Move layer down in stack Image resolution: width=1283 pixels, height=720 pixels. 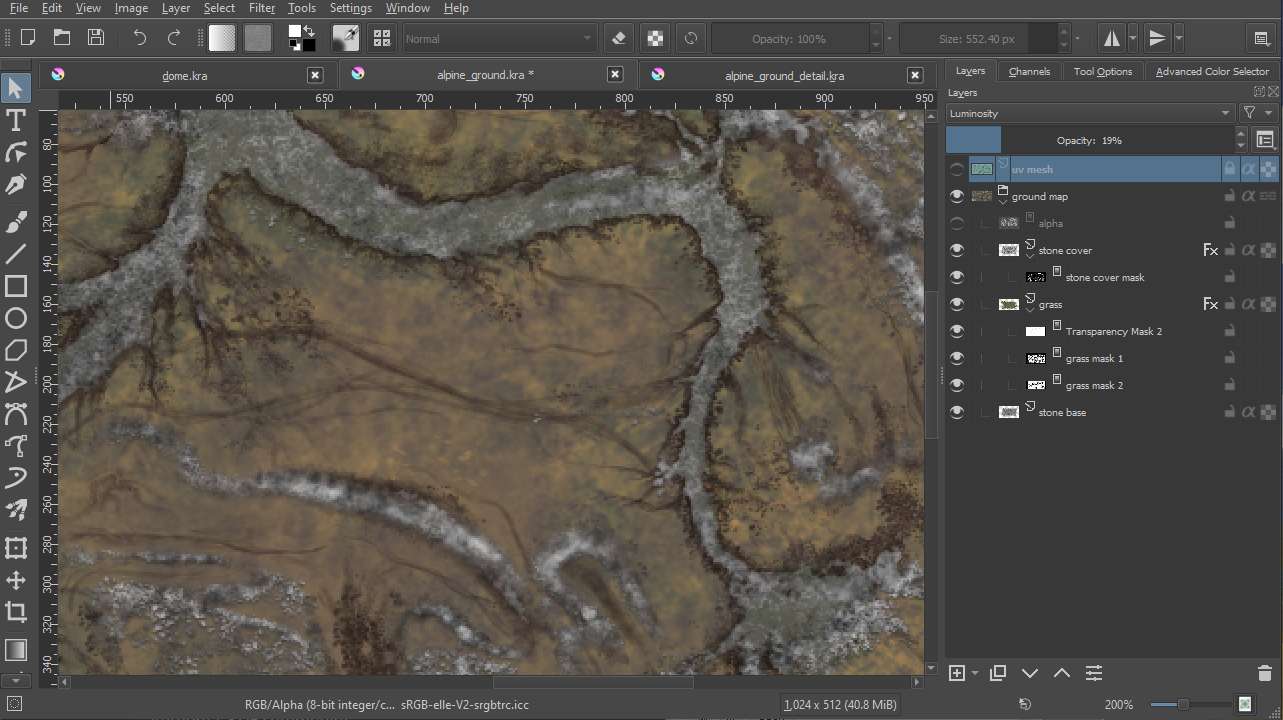[x=1030, y=674]
